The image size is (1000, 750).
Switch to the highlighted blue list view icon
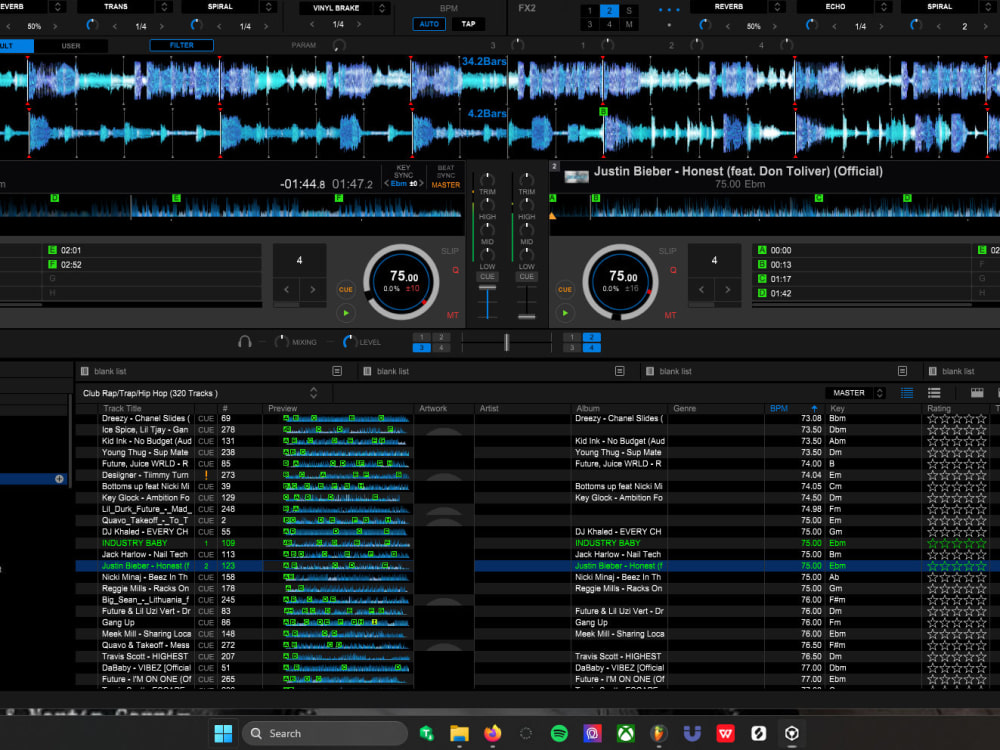(906, 393)
